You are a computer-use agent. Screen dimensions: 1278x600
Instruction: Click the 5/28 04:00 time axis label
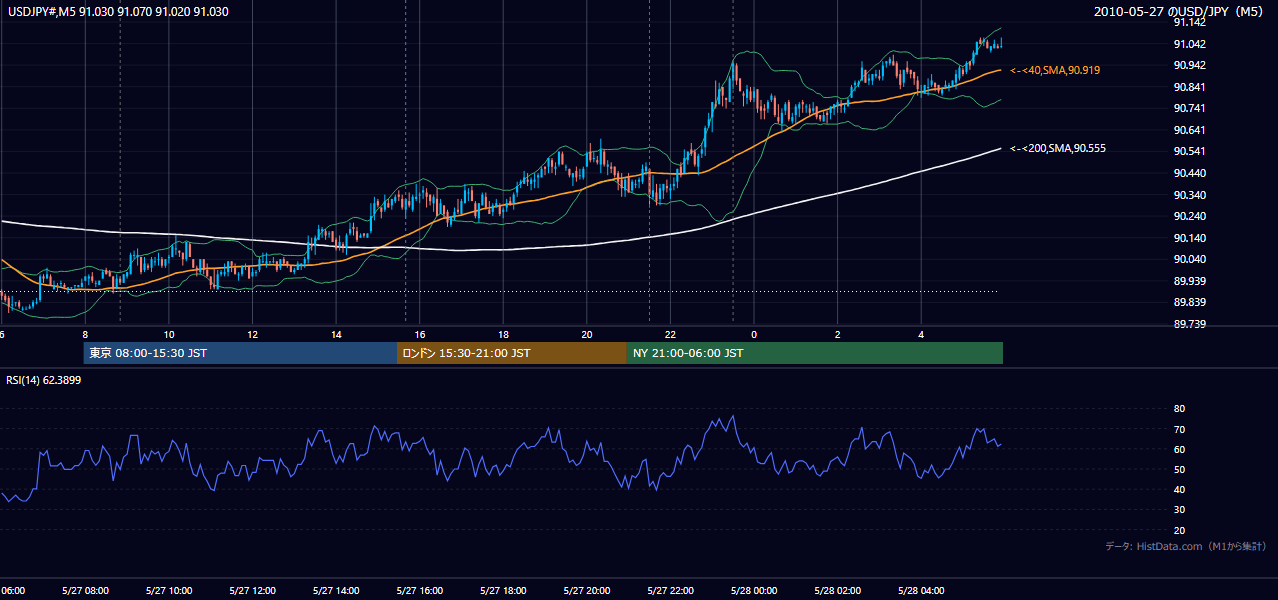click(x=921, y=590)
